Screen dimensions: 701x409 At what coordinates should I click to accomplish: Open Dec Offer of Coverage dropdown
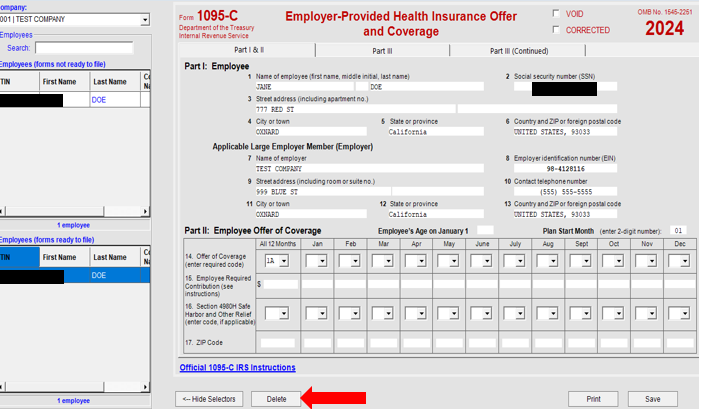point(685,261)
